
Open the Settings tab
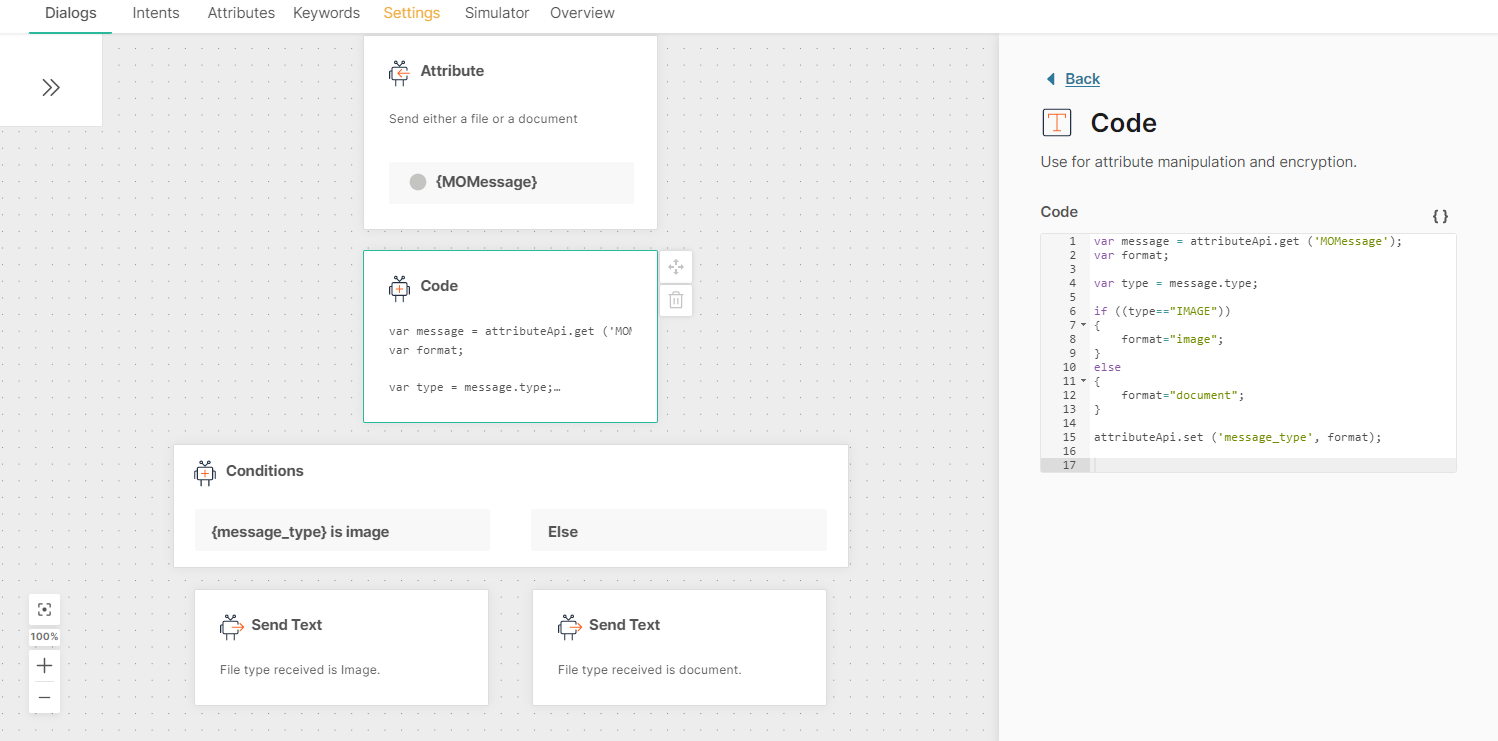pyautogui.click(x=412, y=13)
